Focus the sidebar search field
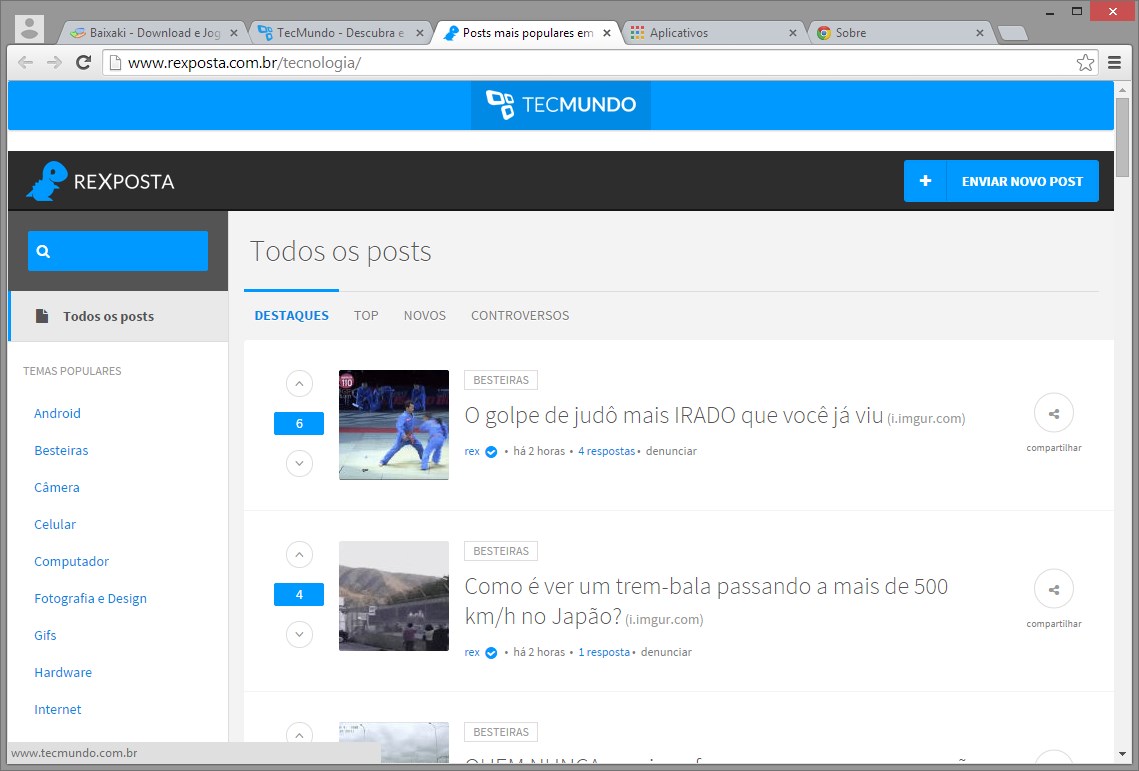This screenshot has width=1139, height=771. pyautogui.click(x=118, y=251)
